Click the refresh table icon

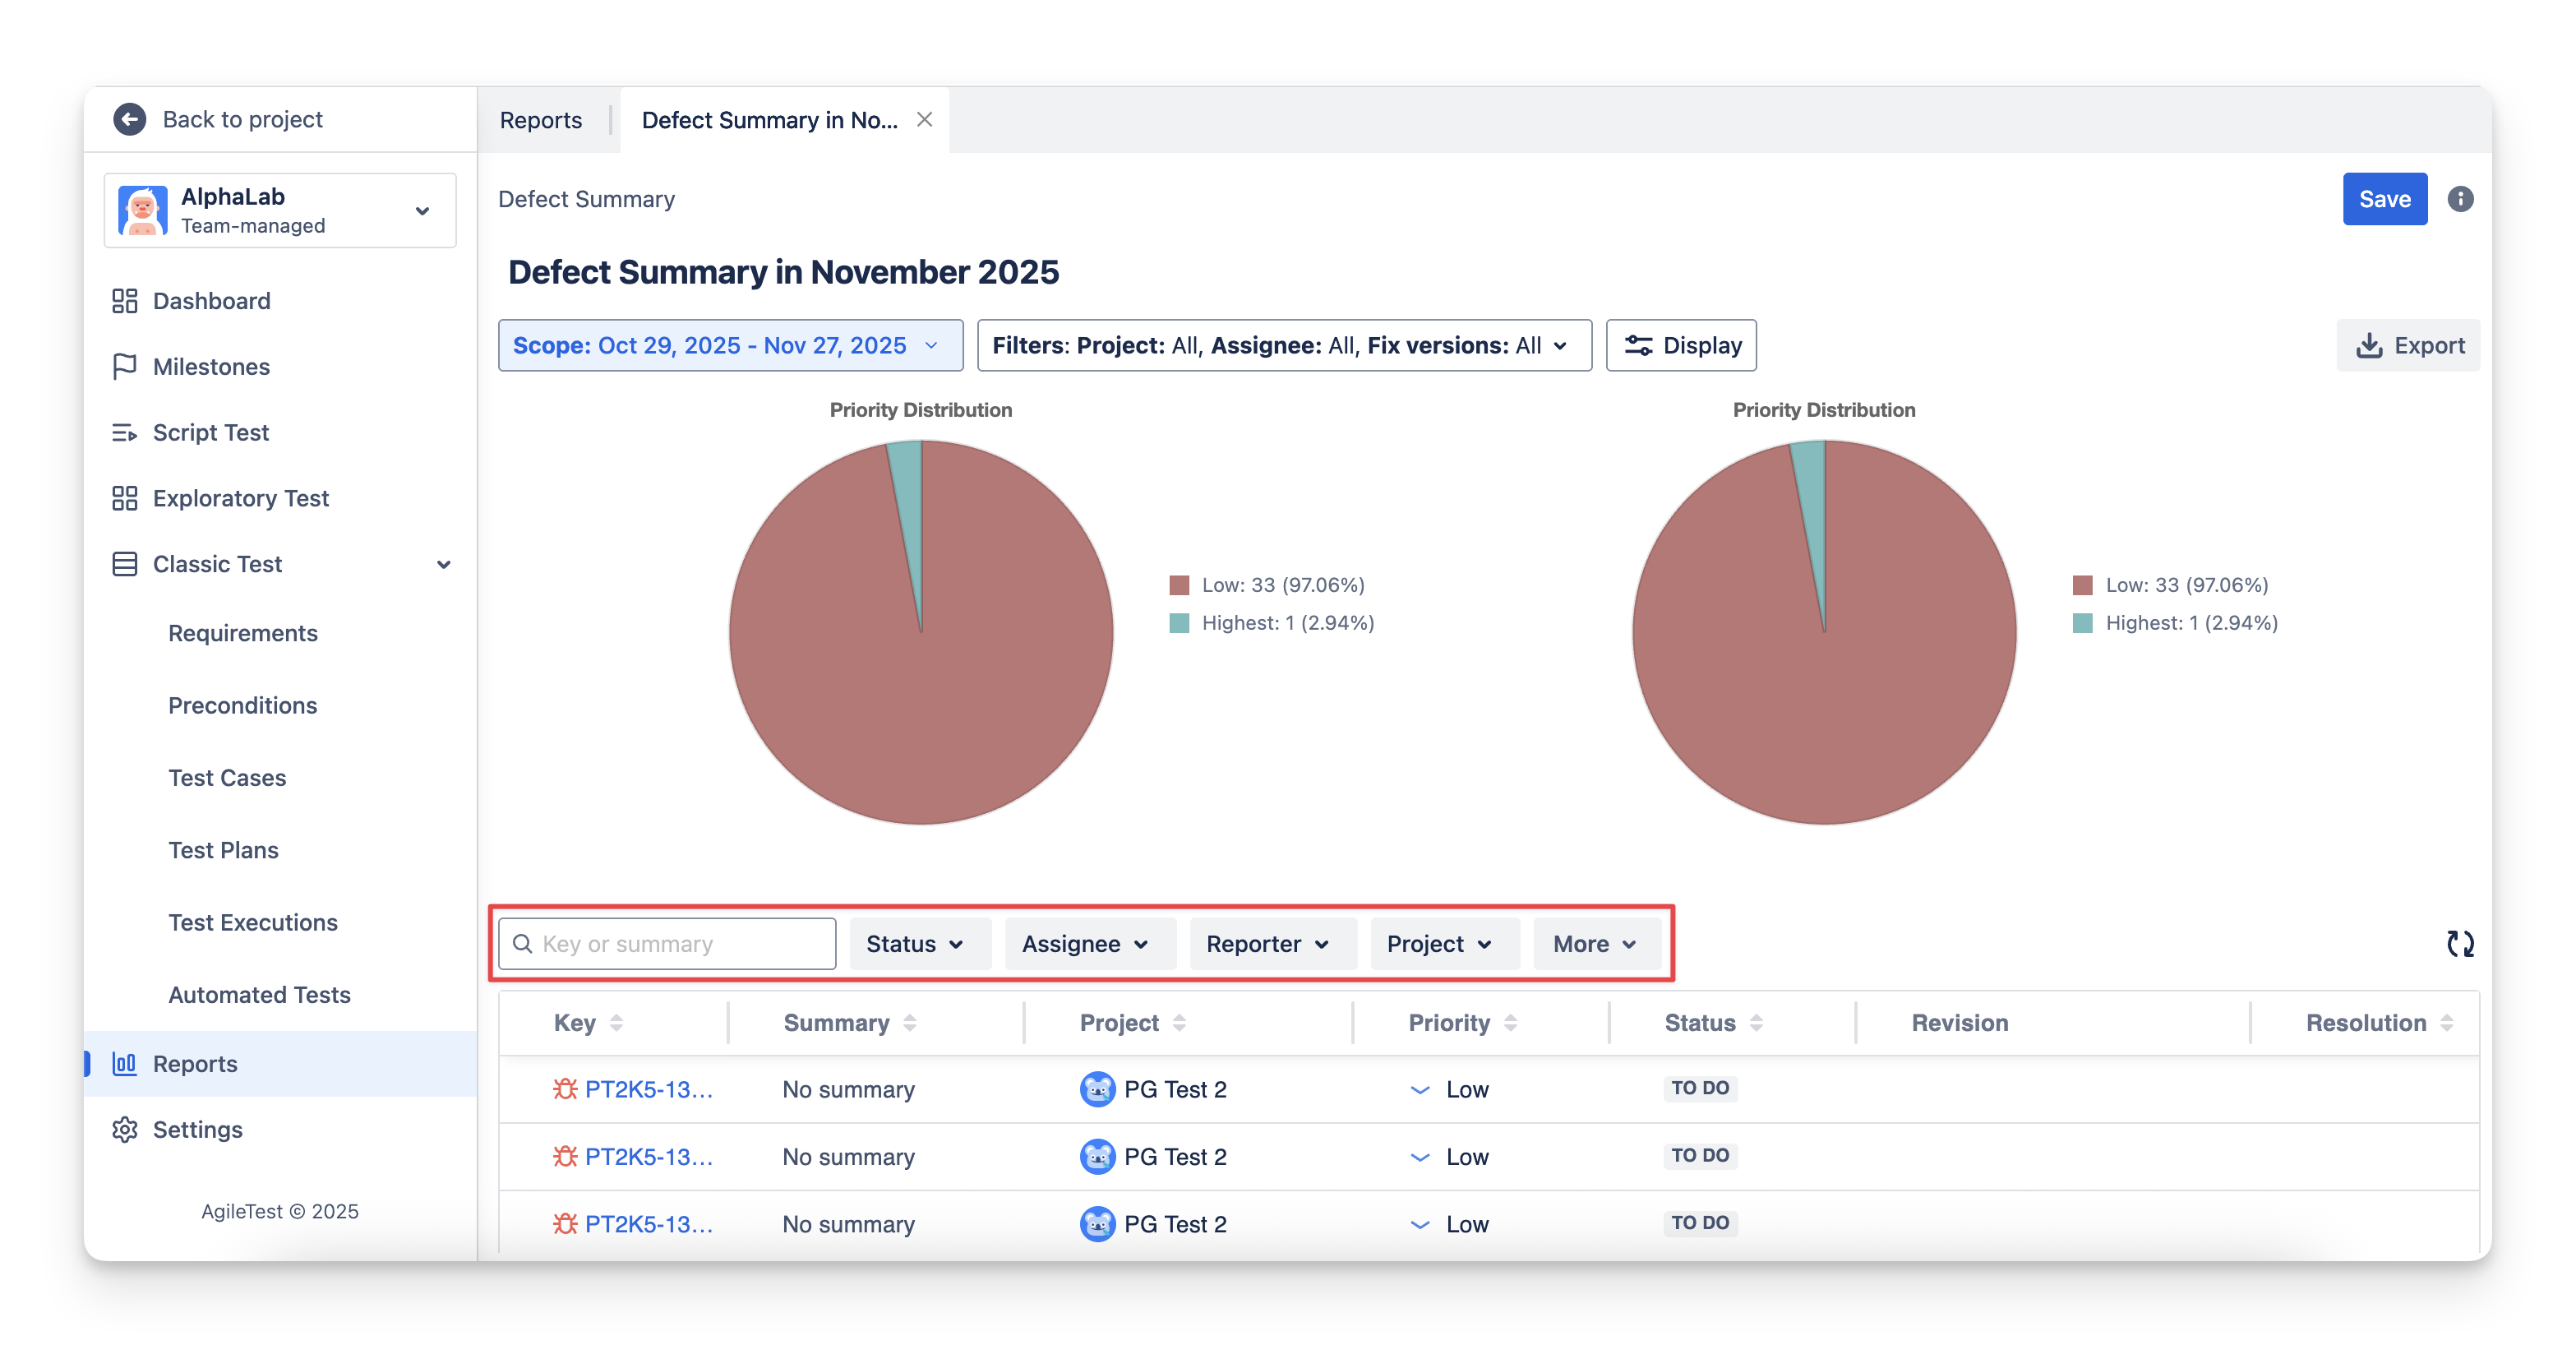[x=2460, y=943]
